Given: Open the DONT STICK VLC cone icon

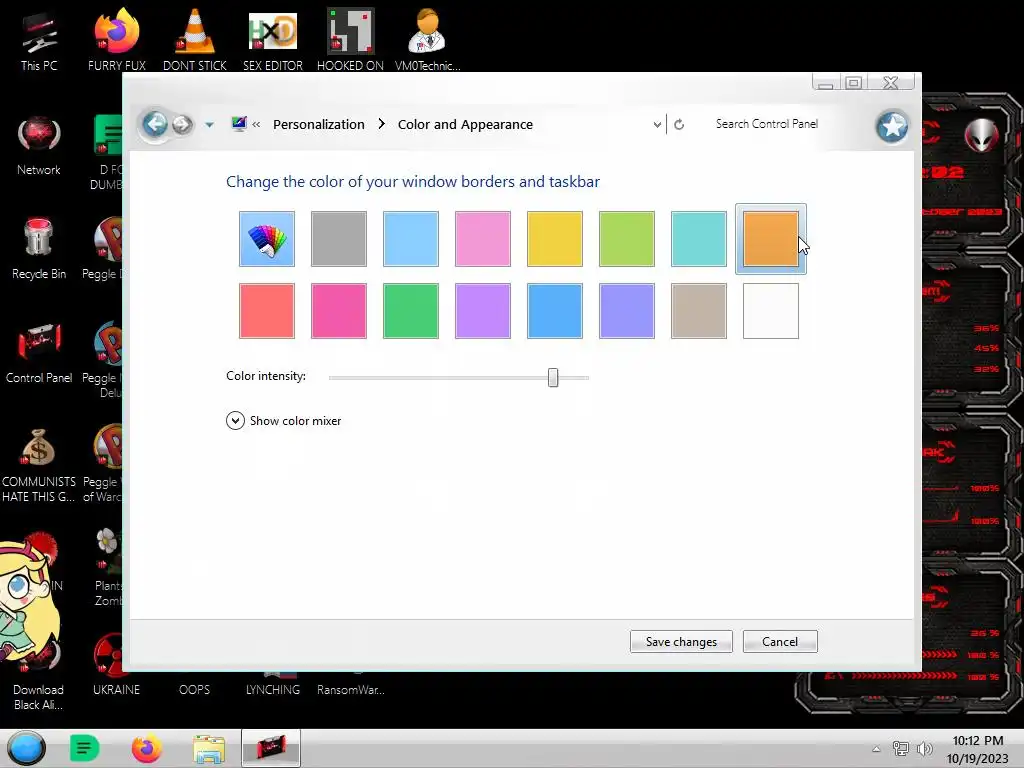Looking at the screenshot, I should [x=195, y=41].
